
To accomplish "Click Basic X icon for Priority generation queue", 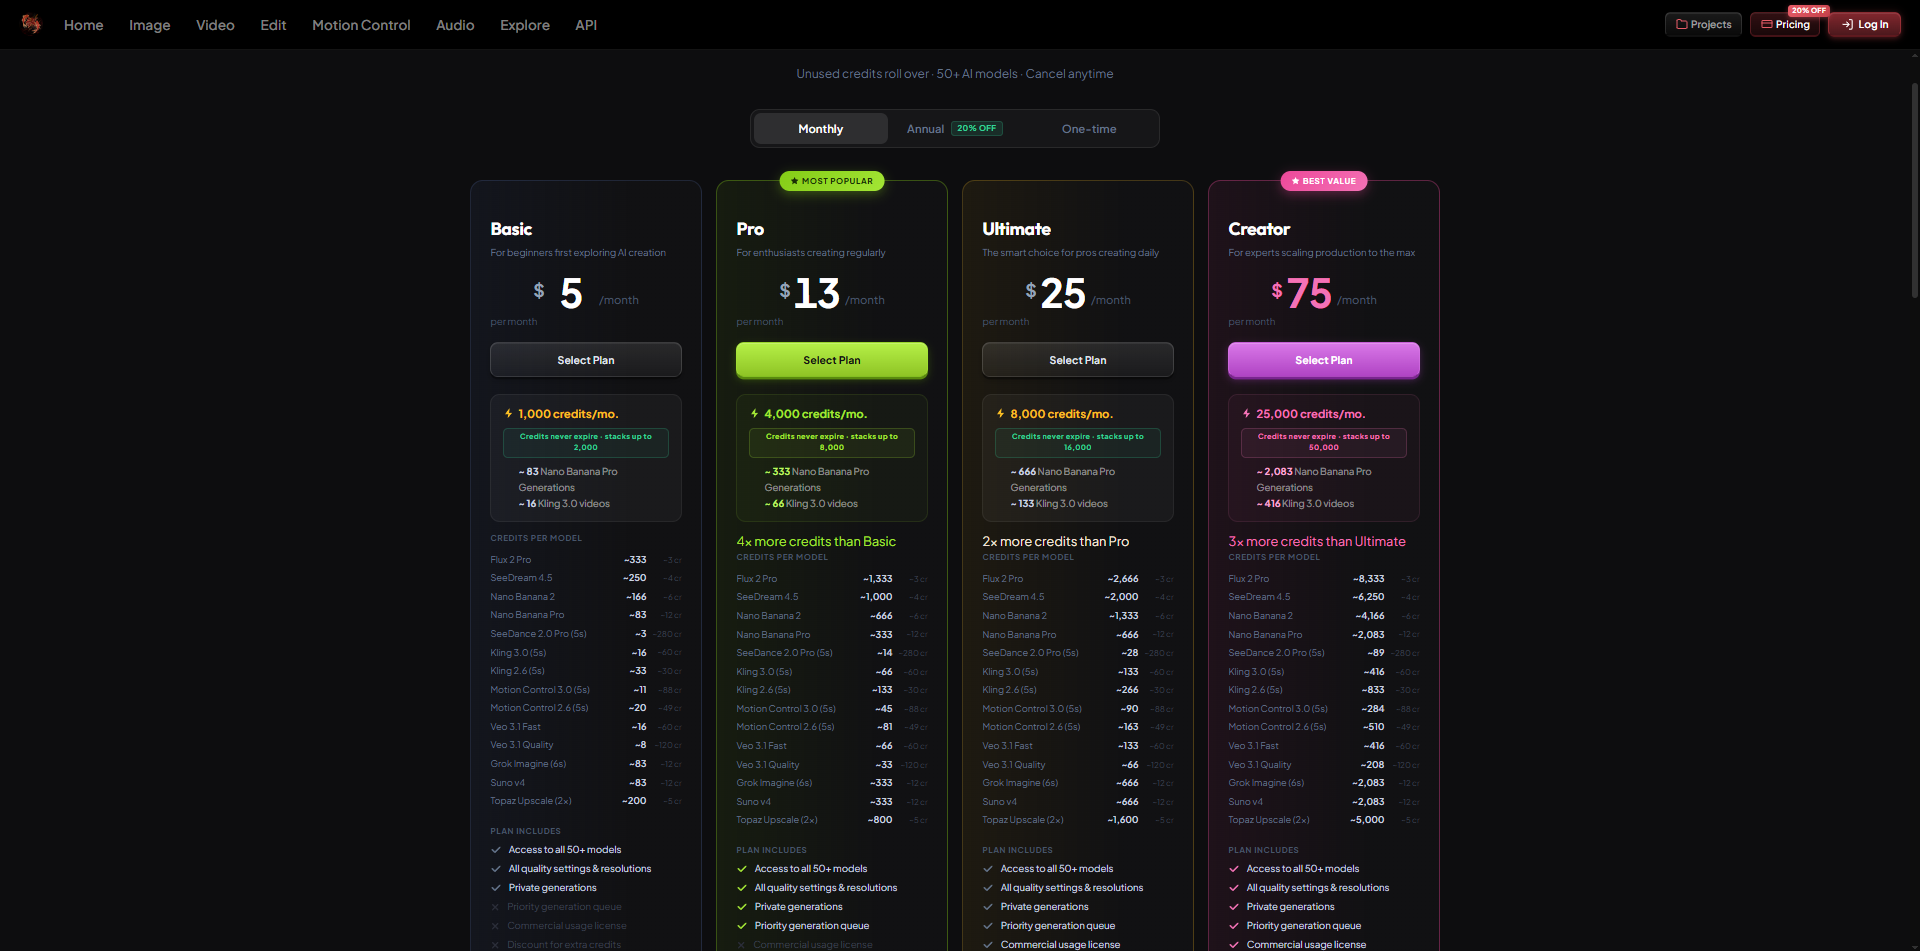I will (495, 907).
